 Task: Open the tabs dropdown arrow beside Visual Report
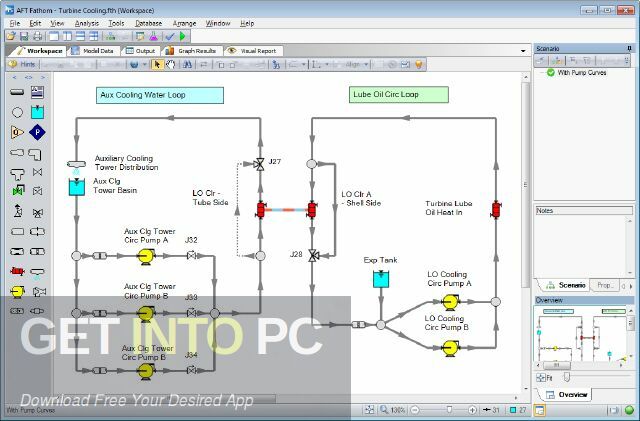pyautogui.click(x=523, y=51)
